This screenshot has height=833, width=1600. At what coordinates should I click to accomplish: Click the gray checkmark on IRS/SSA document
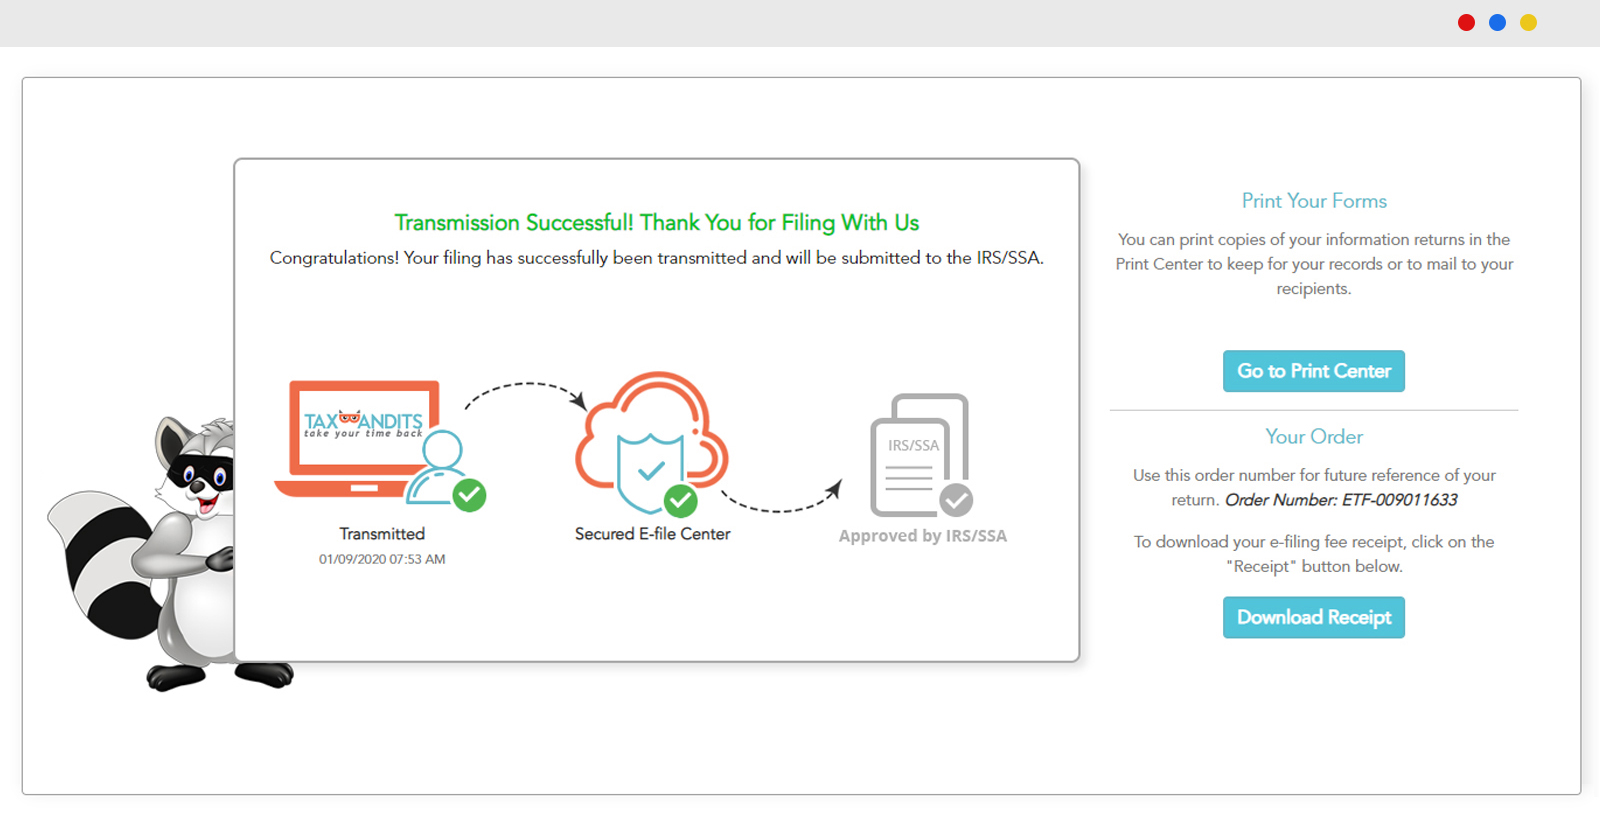coord(956,499)
